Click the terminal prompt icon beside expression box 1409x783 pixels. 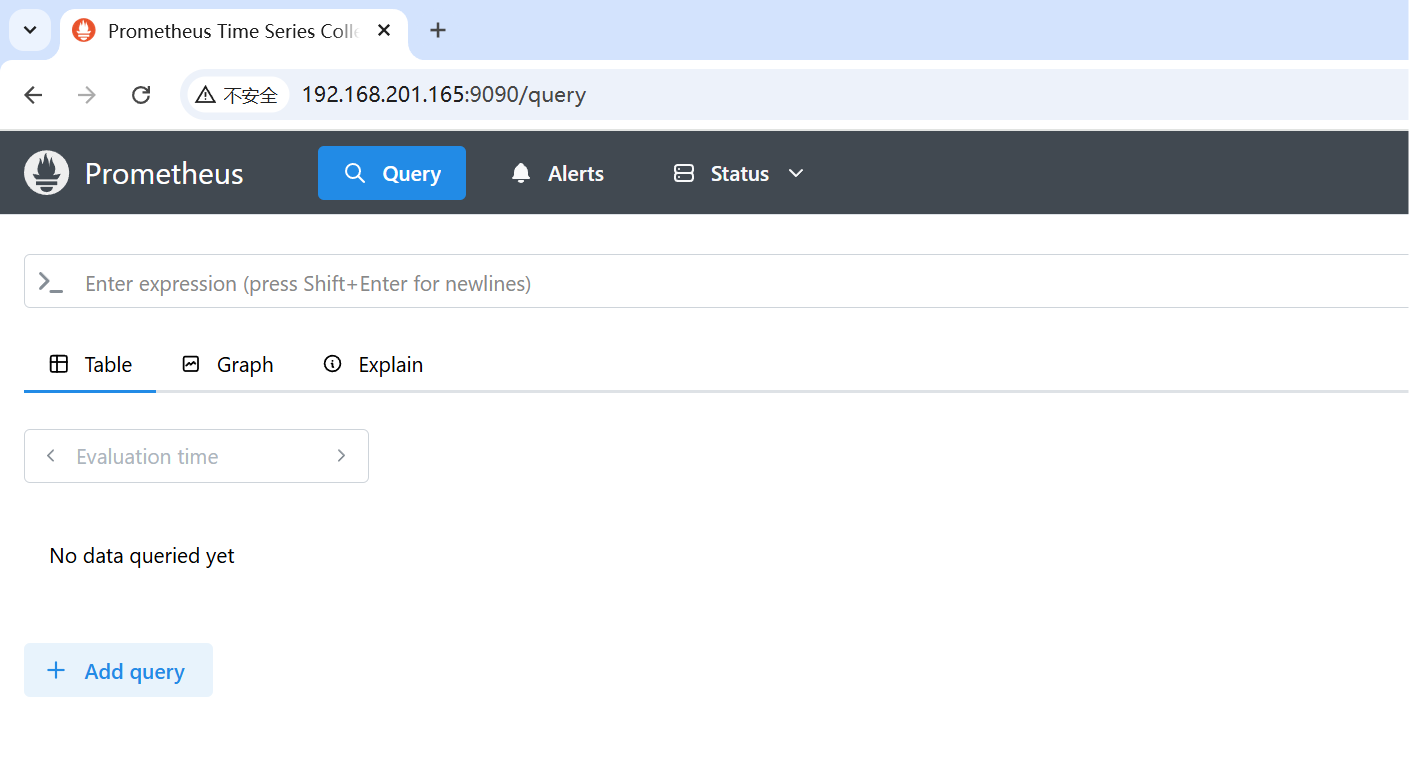[x=51, y=283]
